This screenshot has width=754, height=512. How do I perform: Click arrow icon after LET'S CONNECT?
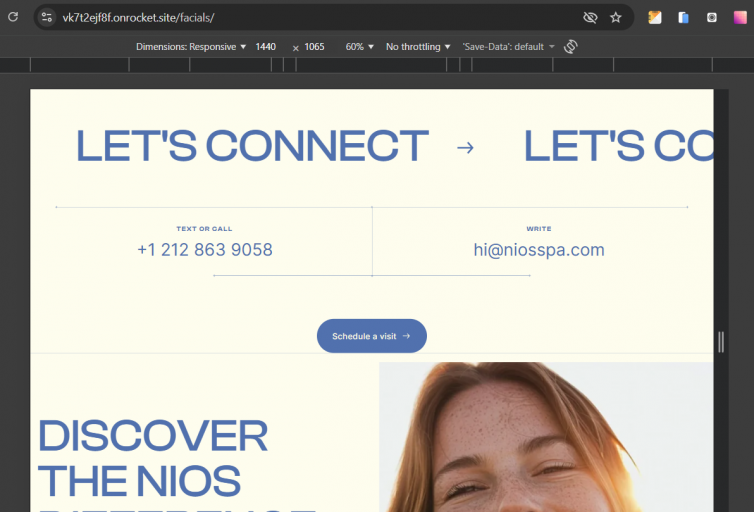[x=465, y=148]
